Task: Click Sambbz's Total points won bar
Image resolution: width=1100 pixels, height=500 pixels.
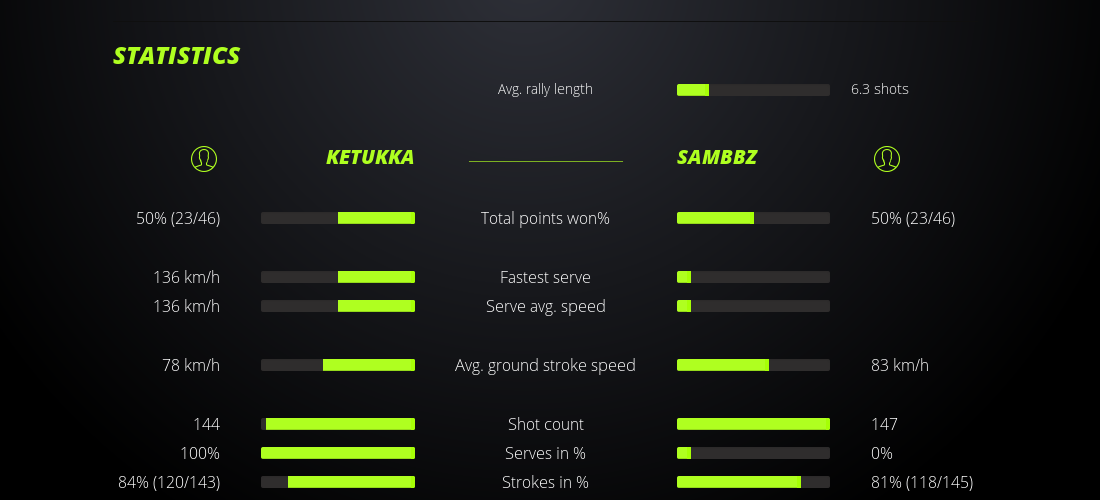Action: click(x=753, y=218)
